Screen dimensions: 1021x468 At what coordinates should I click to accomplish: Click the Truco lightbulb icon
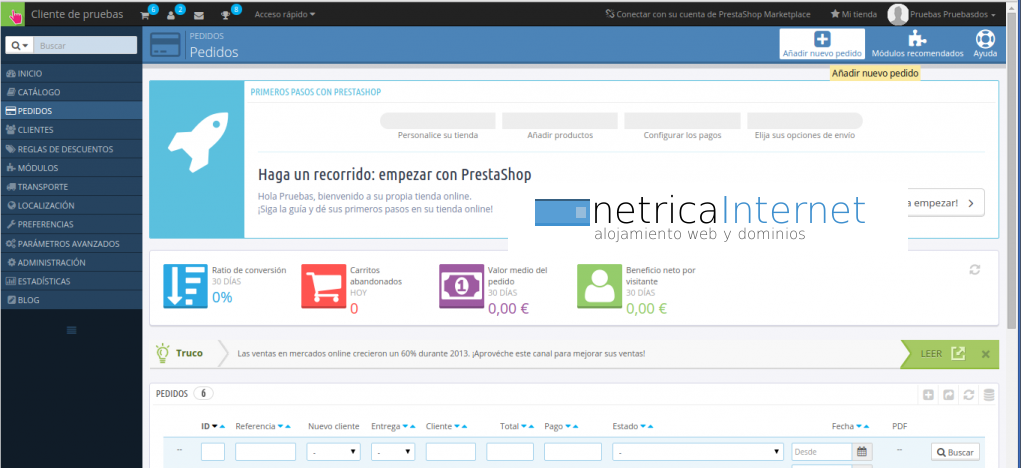(x=162, y=353)
